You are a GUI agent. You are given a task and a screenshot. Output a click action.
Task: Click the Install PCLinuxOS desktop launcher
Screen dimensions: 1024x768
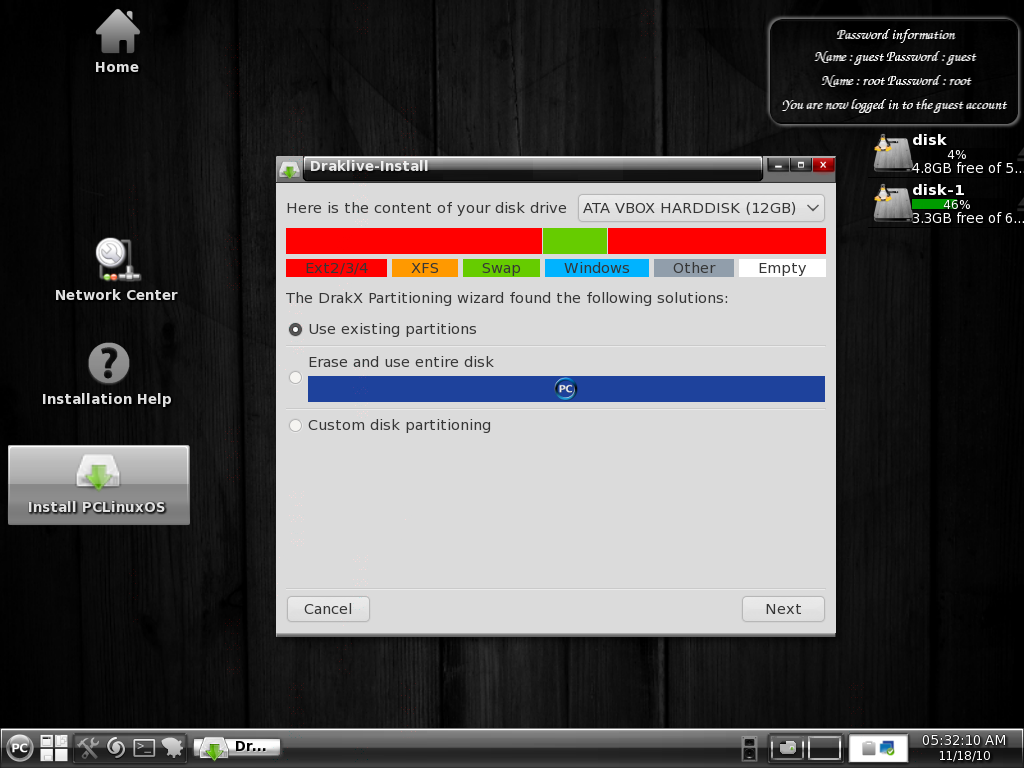(98, 484)
